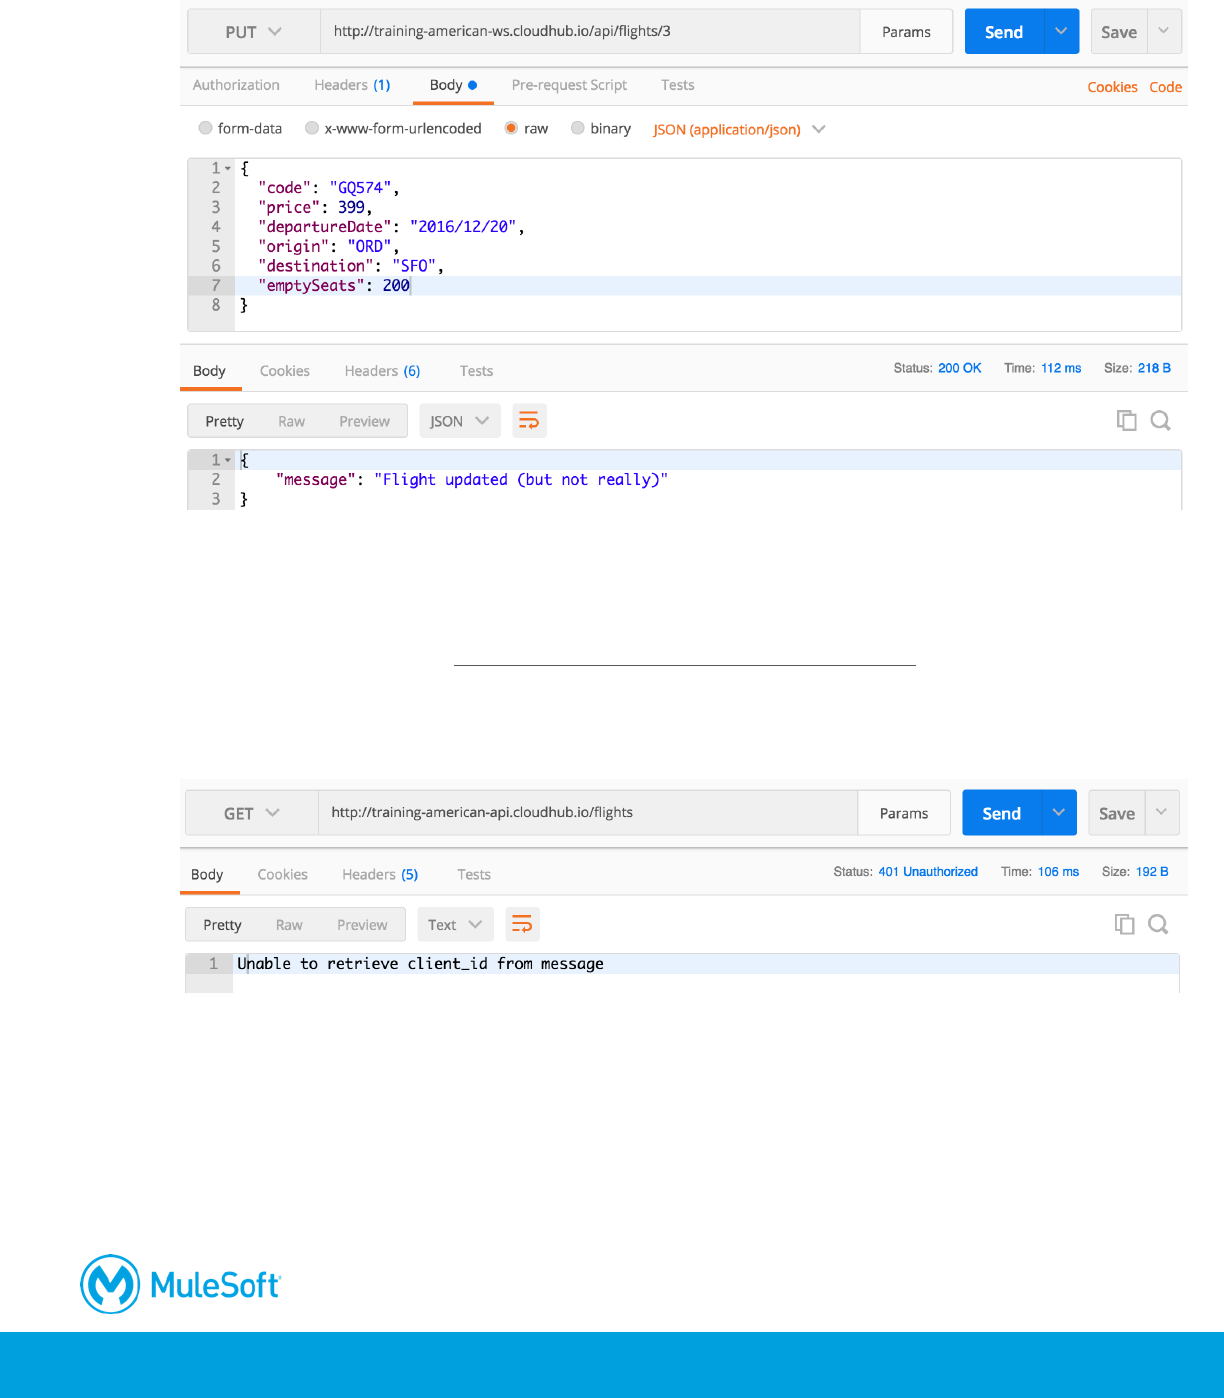The image size is (1224, 1398).
Task: Select the GET response Body tab
Action: pos(207,874)
